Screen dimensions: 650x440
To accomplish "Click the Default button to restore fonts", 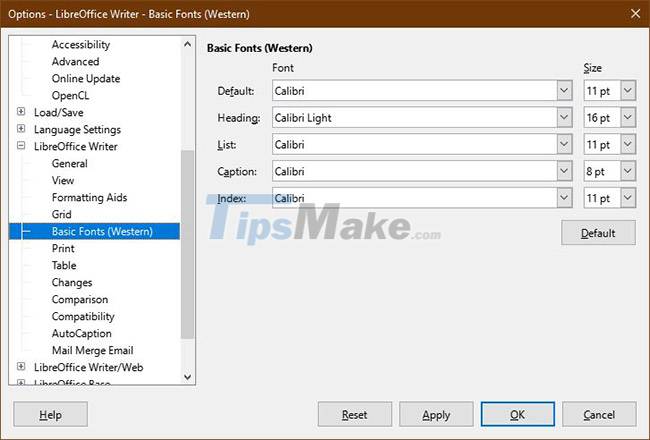I will pyautogui.click(x=598, y=233).
